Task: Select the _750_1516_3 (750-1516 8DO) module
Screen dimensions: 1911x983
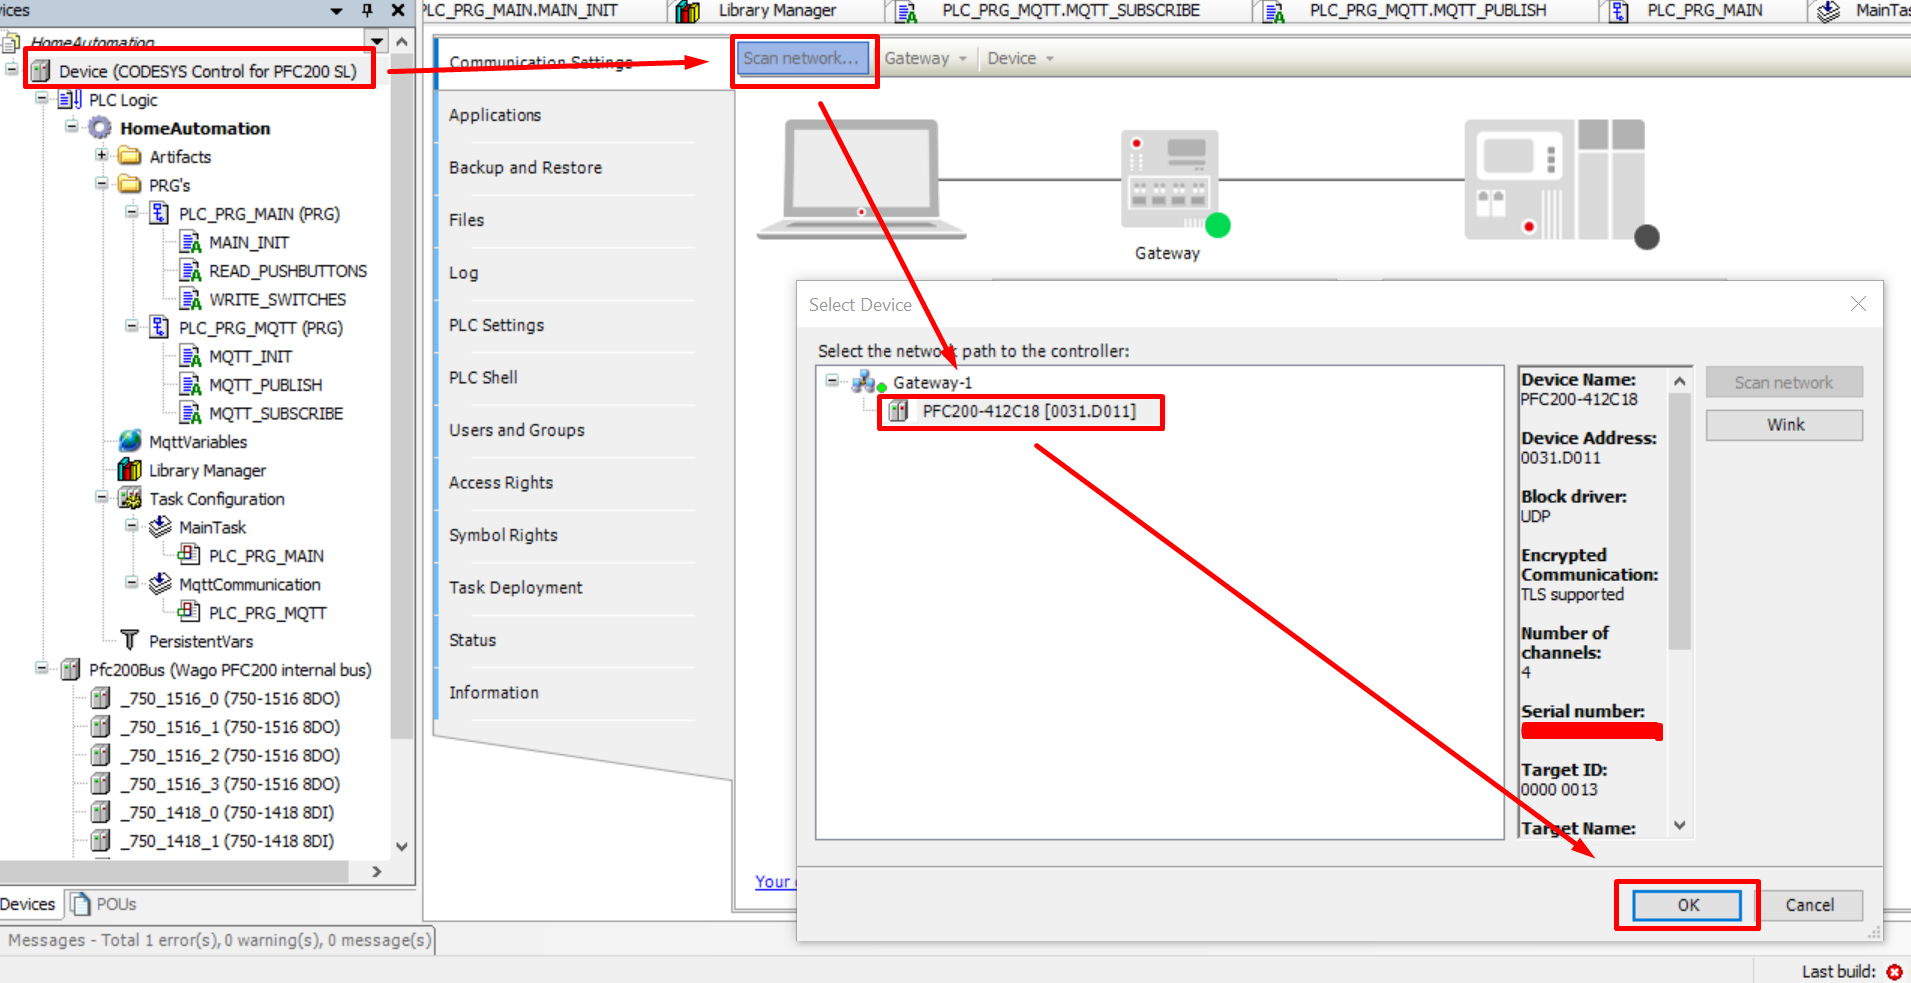Action: 230,784
